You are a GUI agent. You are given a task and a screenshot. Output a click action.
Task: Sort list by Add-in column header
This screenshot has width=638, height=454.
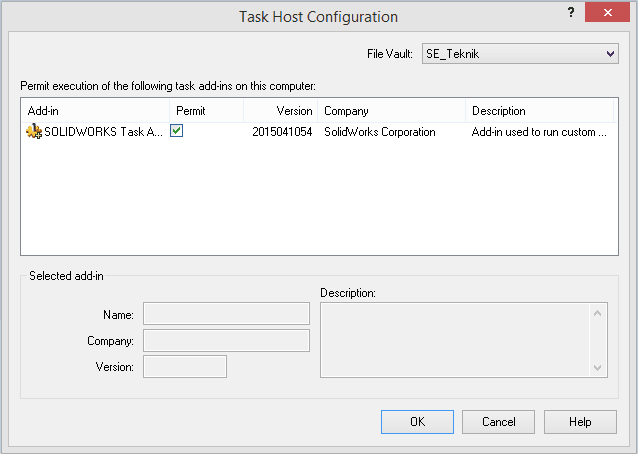click(x=95, y=111)
